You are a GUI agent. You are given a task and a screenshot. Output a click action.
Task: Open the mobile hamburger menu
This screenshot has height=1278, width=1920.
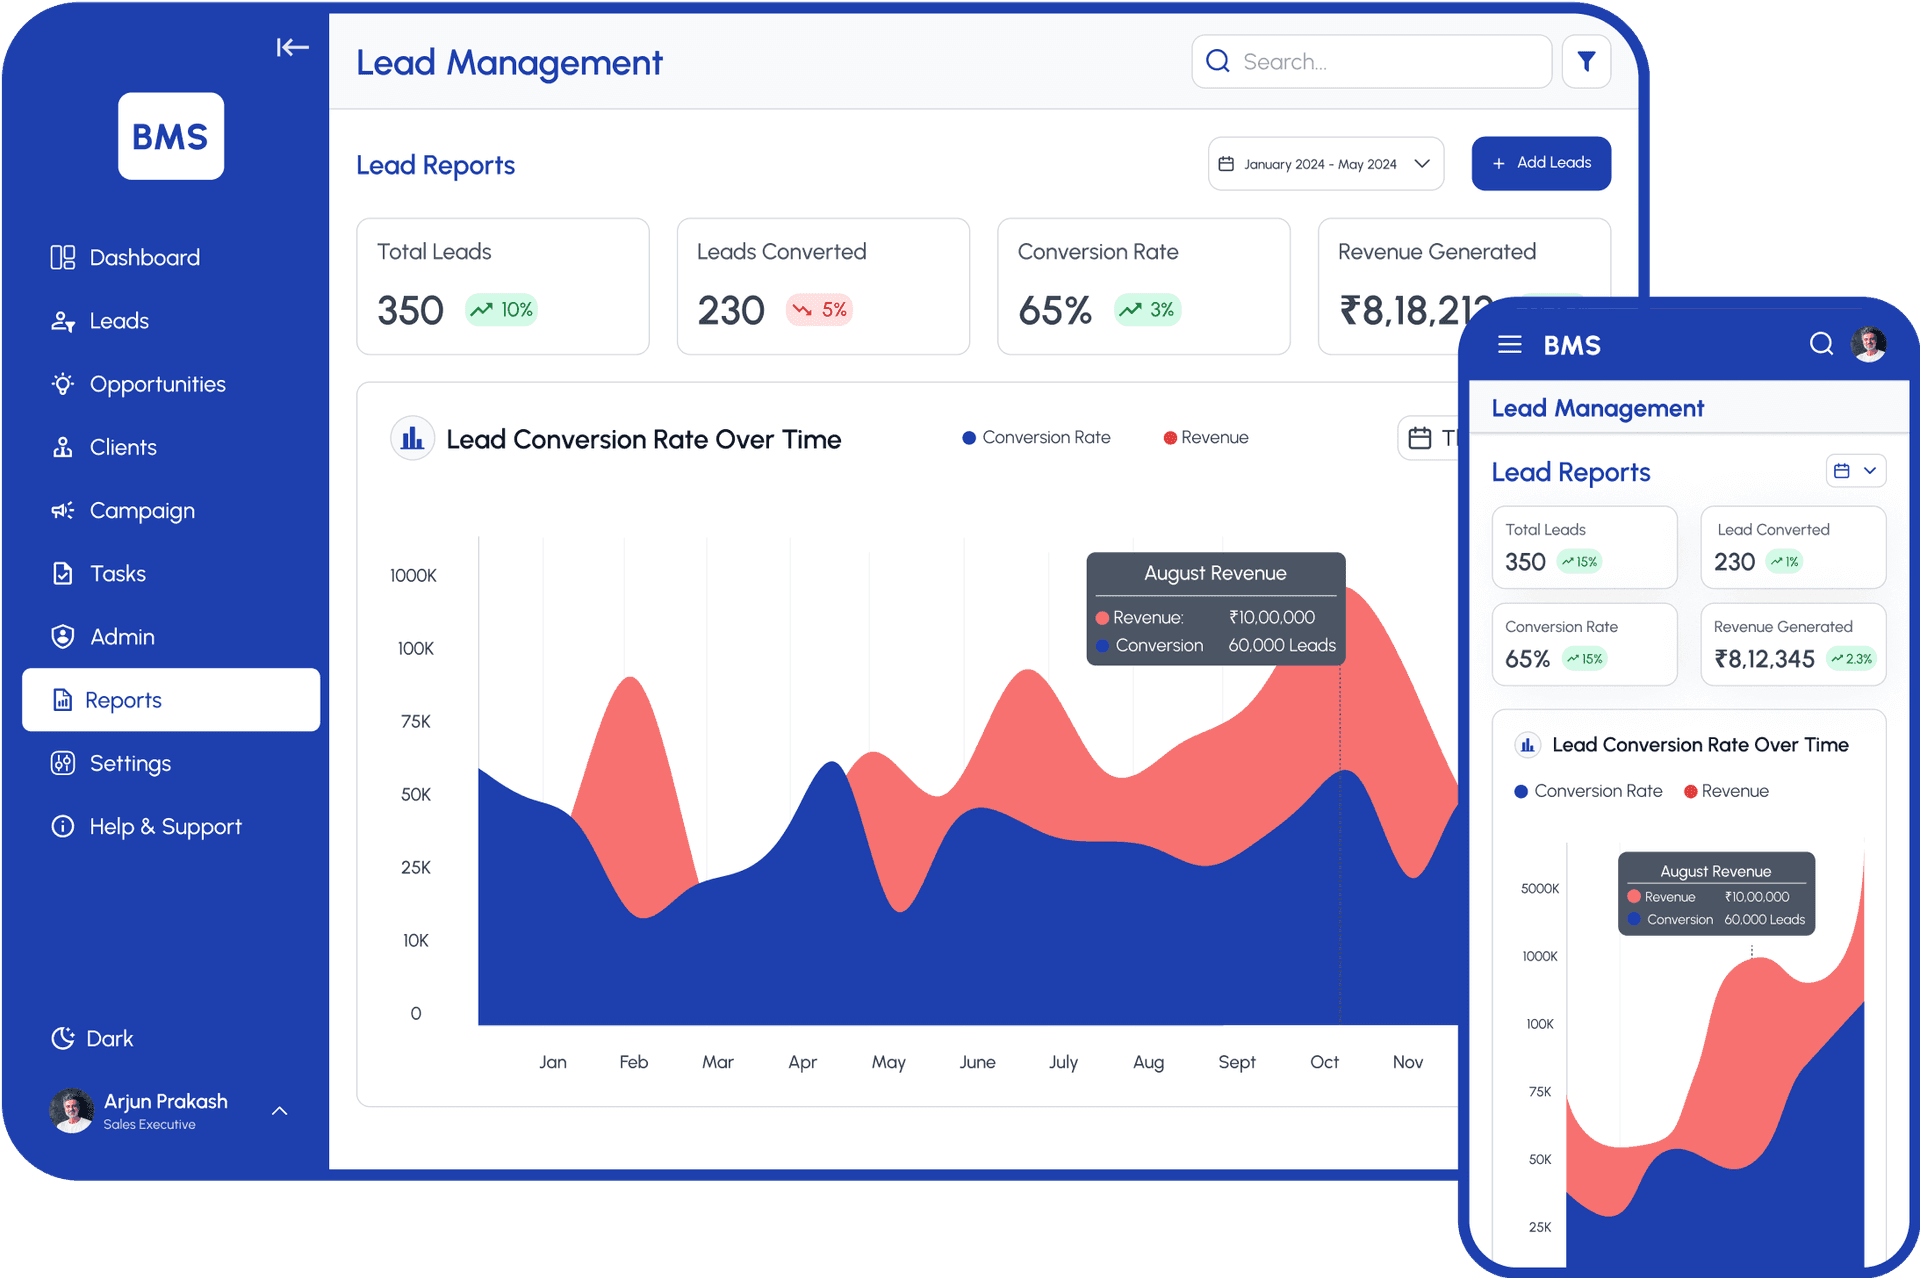pyautogui.click(x=1509, y=345)
